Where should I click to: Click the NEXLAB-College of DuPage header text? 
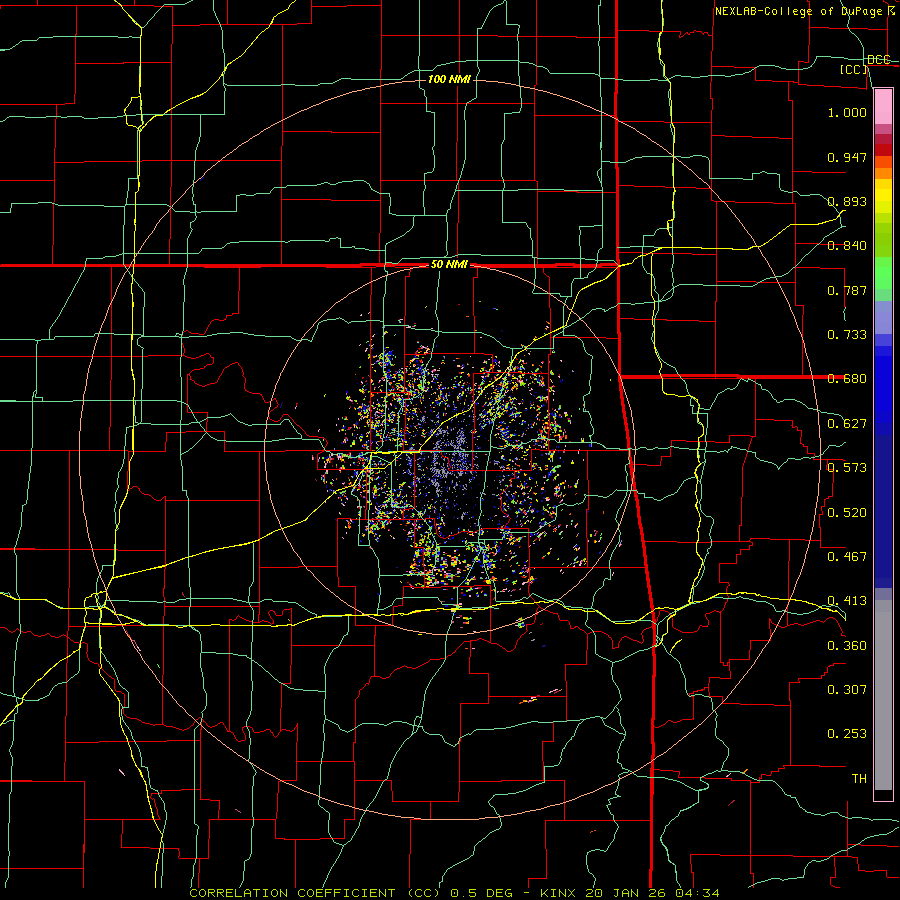[798, 11]
